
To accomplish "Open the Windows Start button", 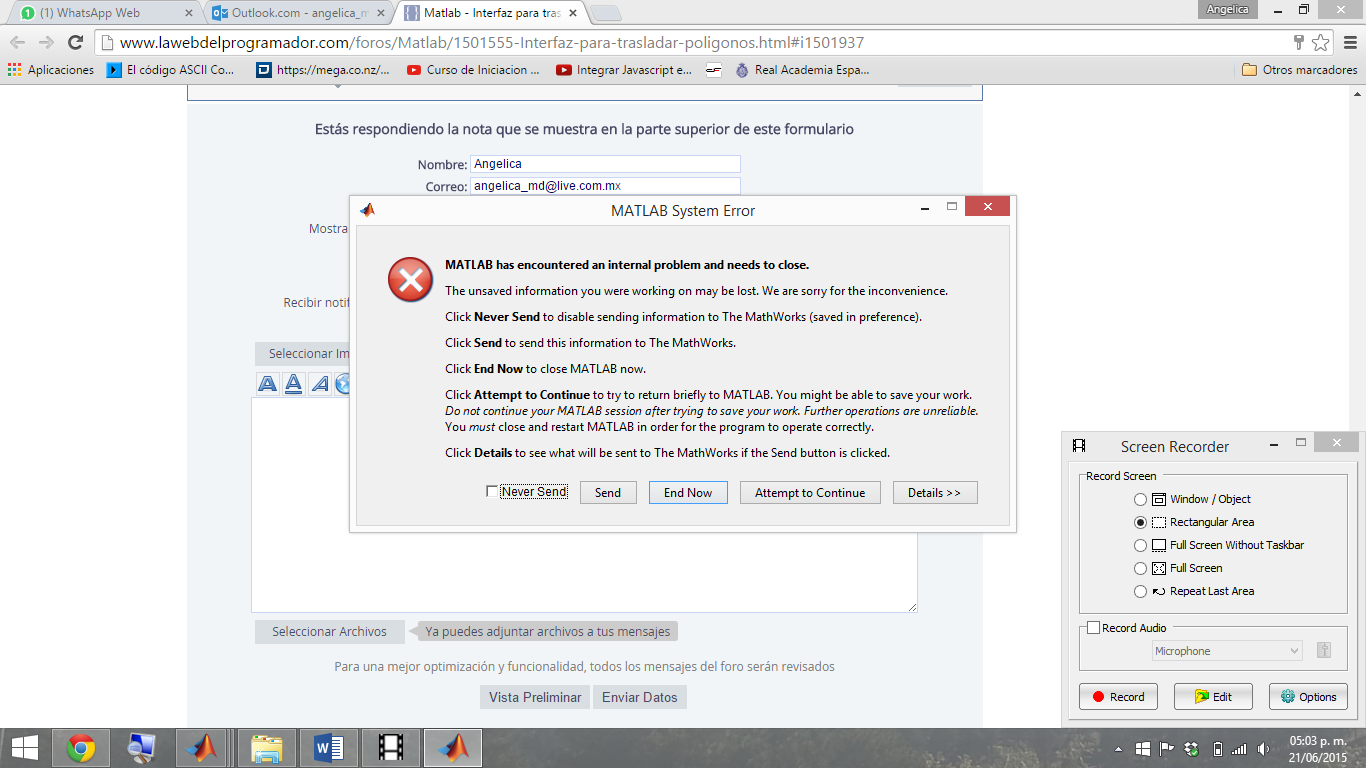I will pyautogui.click(x=25, y=748).
